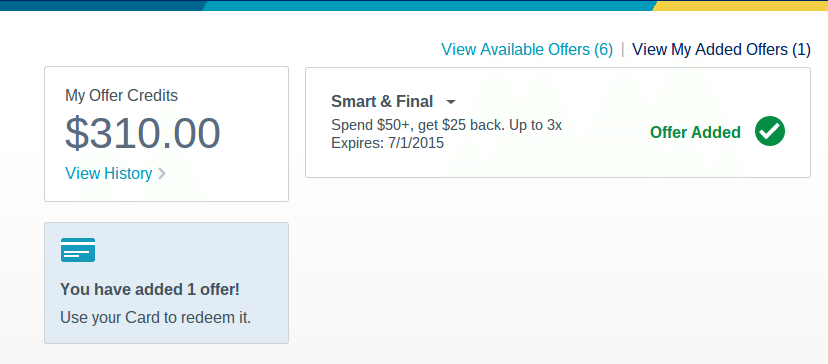Click the separator between the offers links
The image size is (828, 364).
[x=623, y=50]
